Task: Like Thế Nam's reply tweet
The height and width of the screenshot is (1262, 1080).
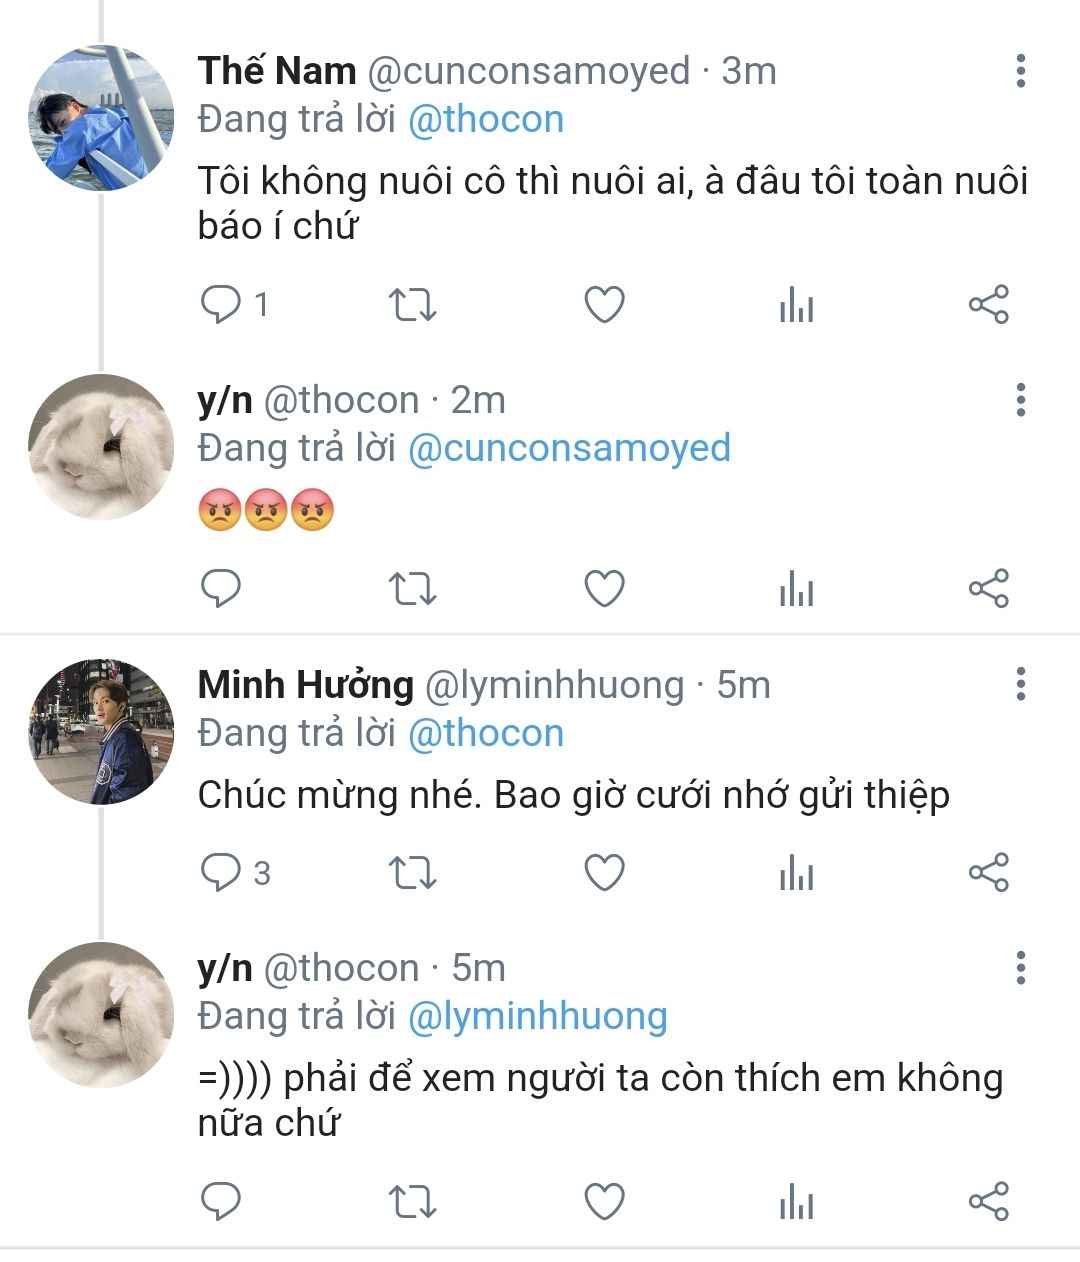Action: pyautogui.click(x=604, y=305)
